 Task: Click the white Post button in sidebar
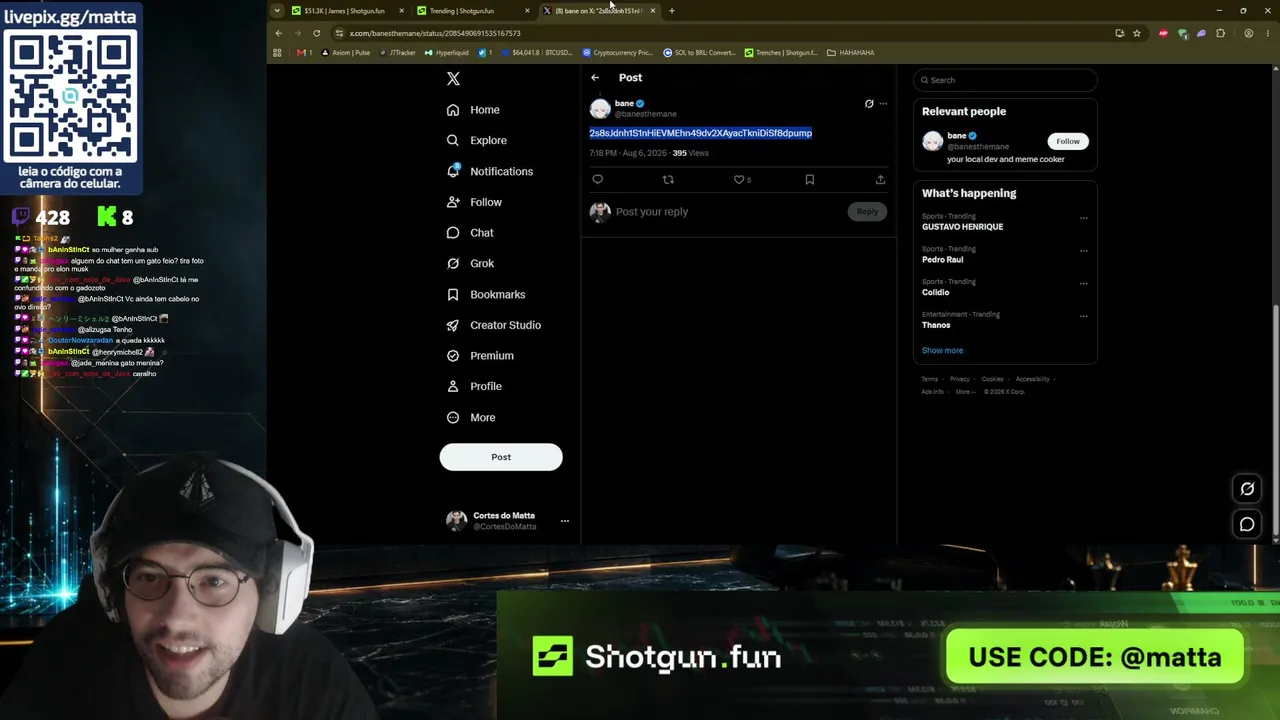tap(501, 457)
